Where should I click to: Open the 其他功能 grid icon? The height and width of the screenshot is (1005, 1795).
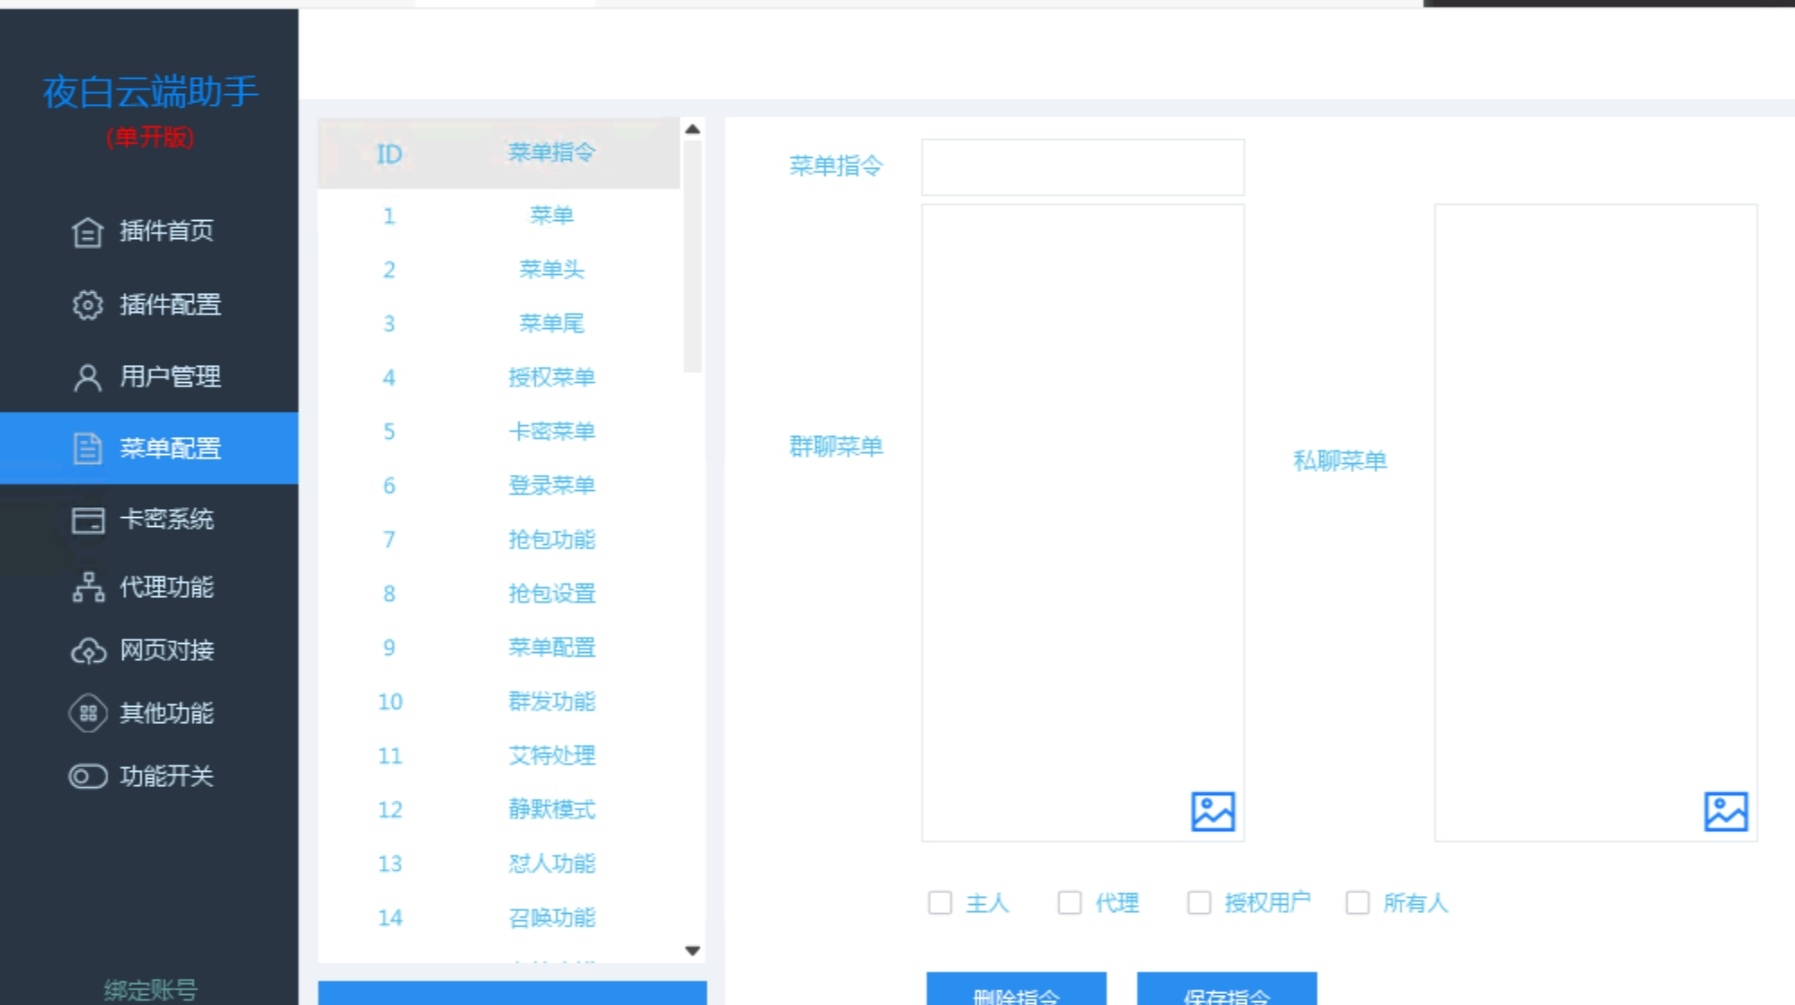tap(88, 714)
